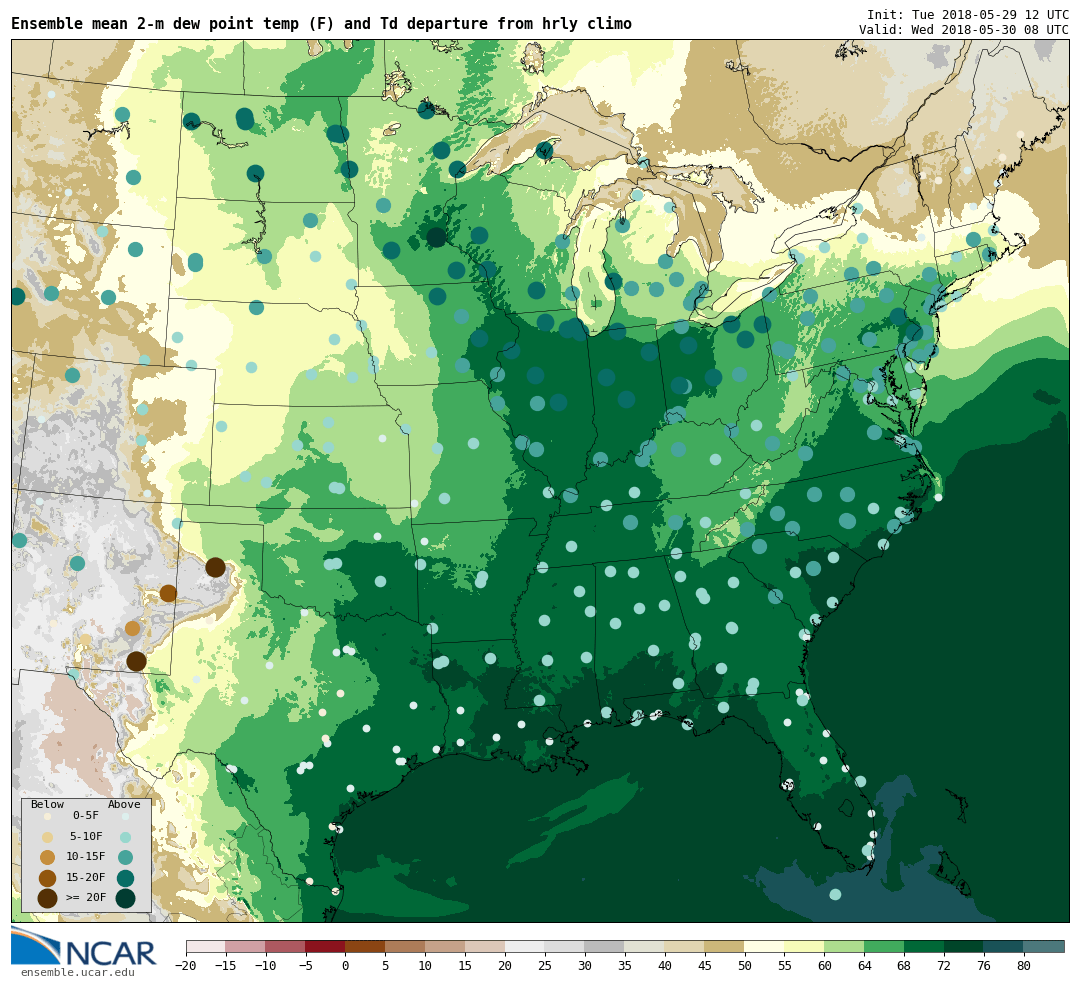This screenshot has height=985, width=1080.
Task: Pick the colorbar swatch between 10 and 15
Action: tap(446, 946)
